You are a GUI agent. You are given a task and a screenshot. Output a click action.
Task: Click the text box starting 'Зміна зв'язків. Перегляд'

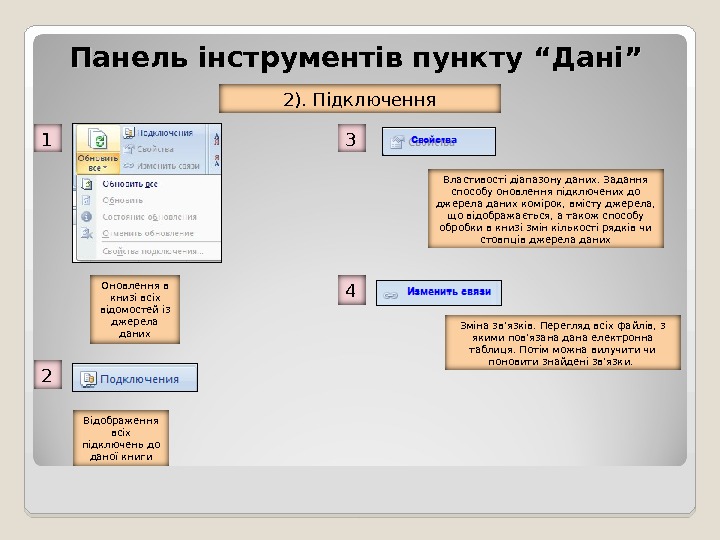(x=563, y=343)
